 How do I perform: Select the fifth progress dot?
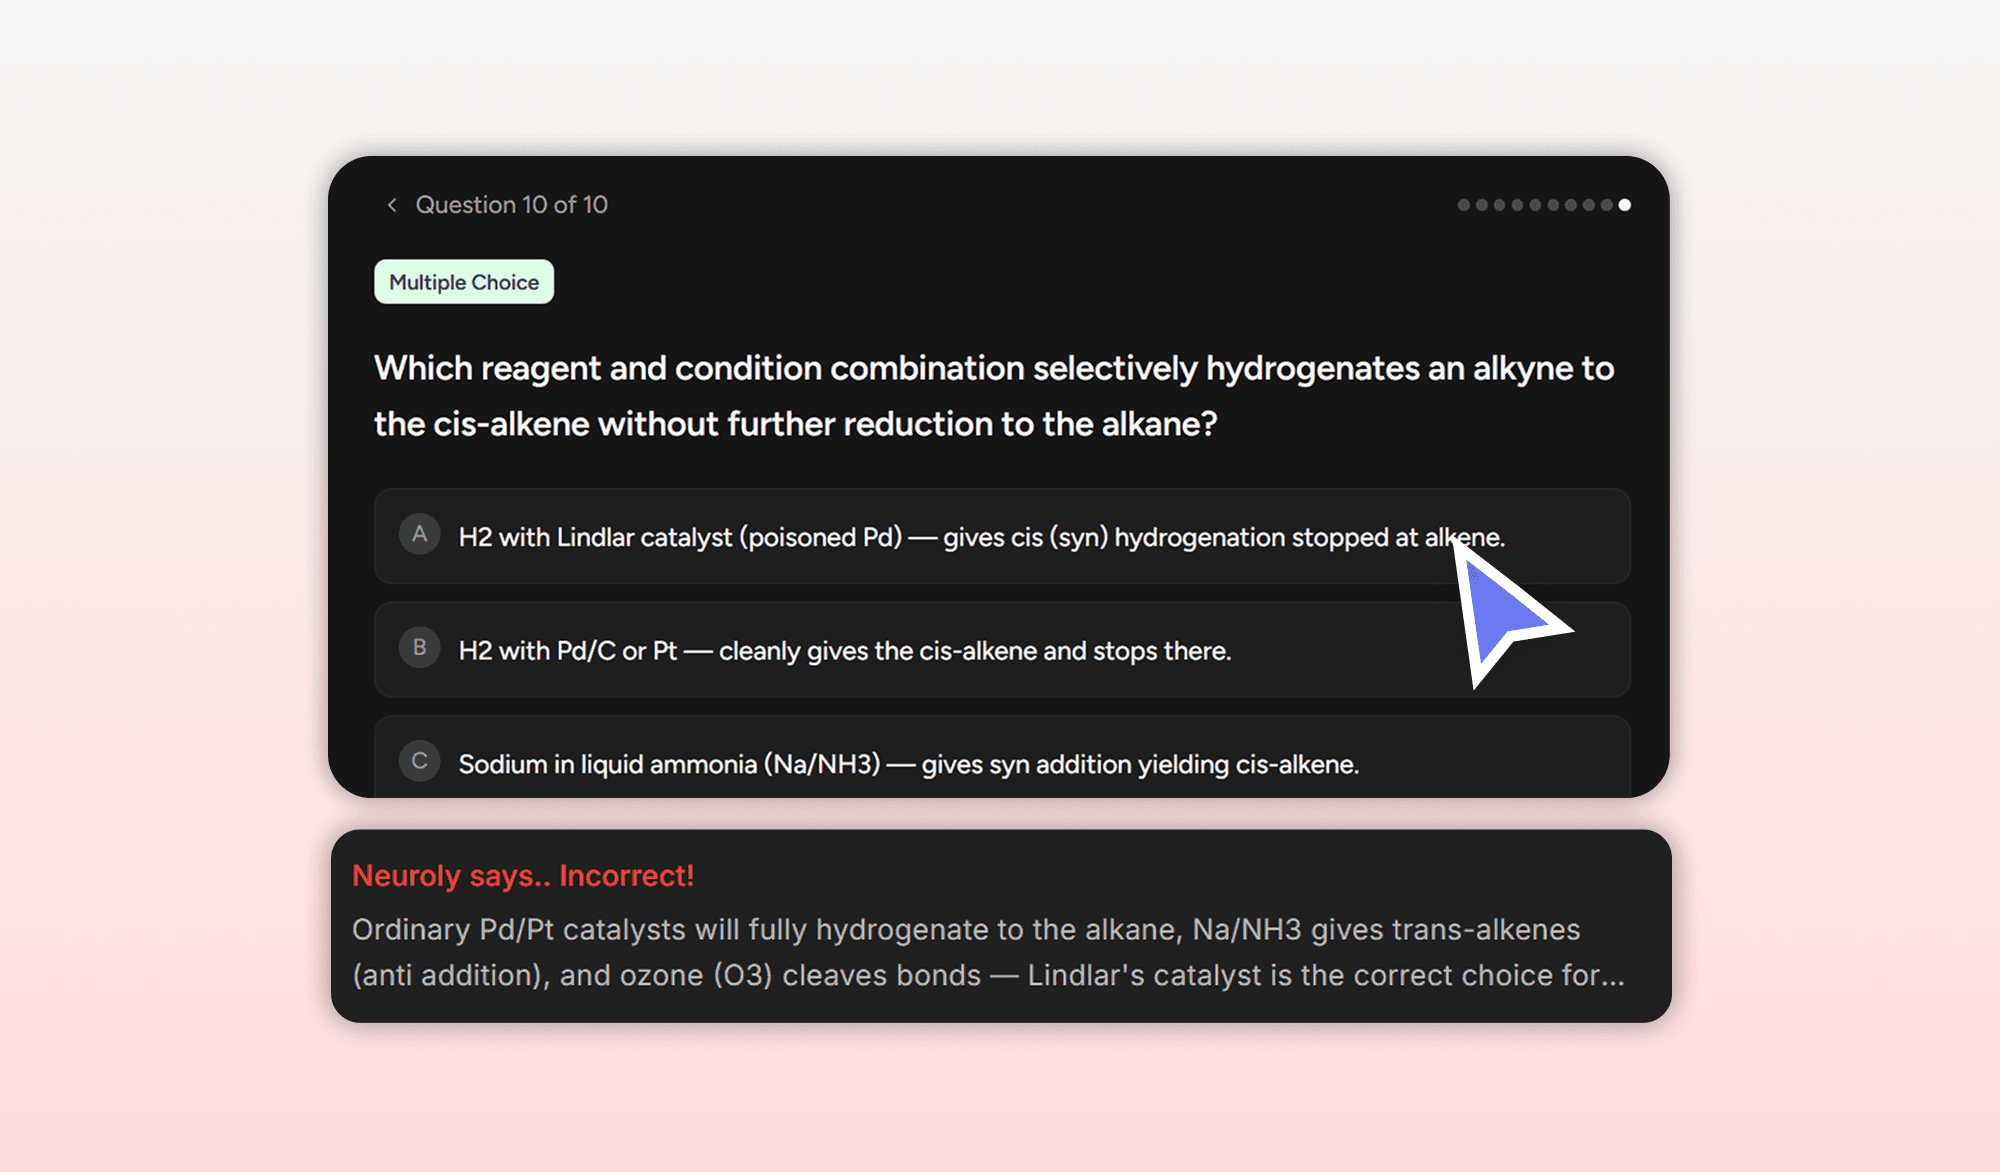[x=1535, y=205]
